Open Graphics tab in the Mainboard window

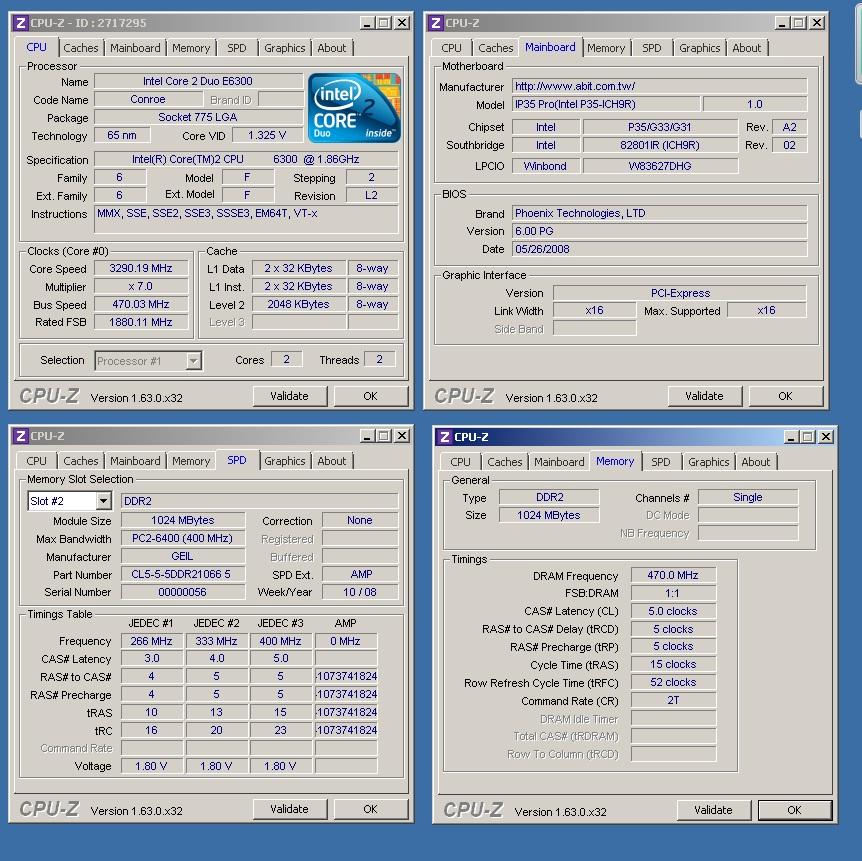point(699,48)
